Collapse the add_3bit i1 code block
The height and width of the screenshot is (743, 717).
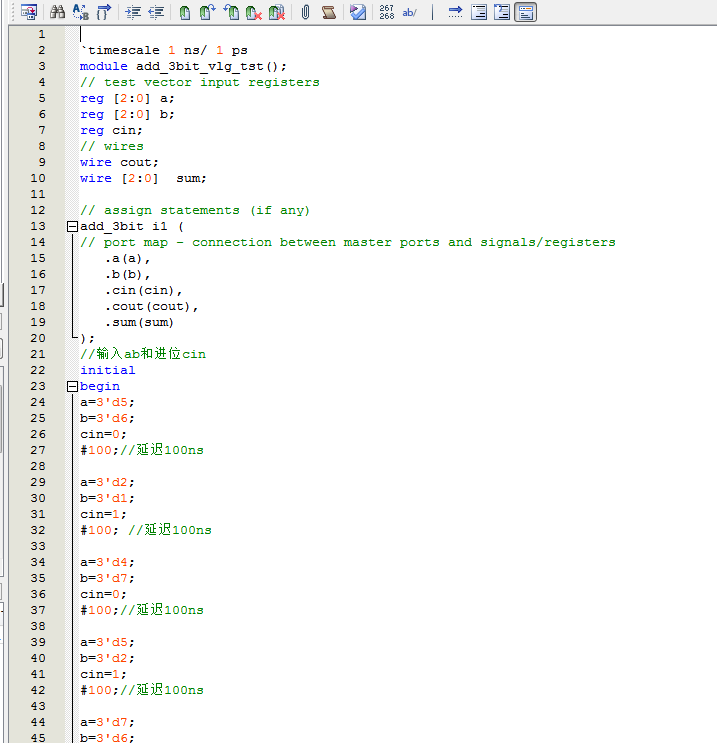click(x=72, y=227)
